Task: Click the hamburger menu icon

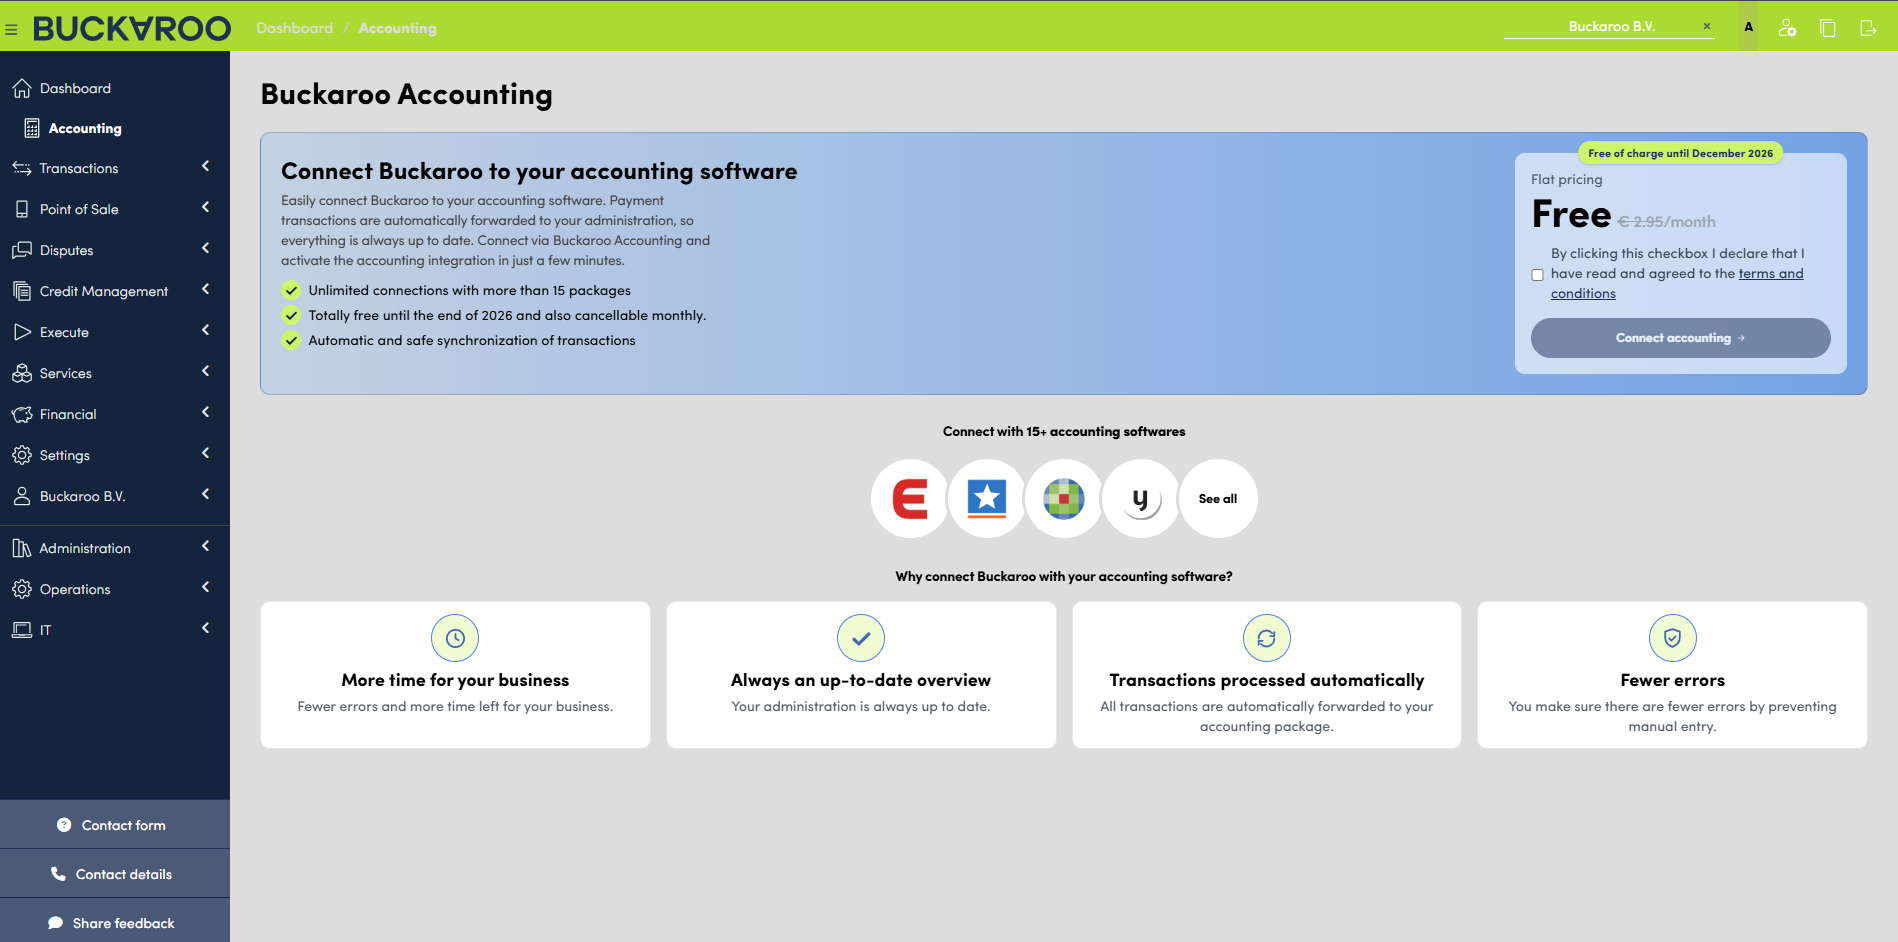Action: (x=11, y=30)
